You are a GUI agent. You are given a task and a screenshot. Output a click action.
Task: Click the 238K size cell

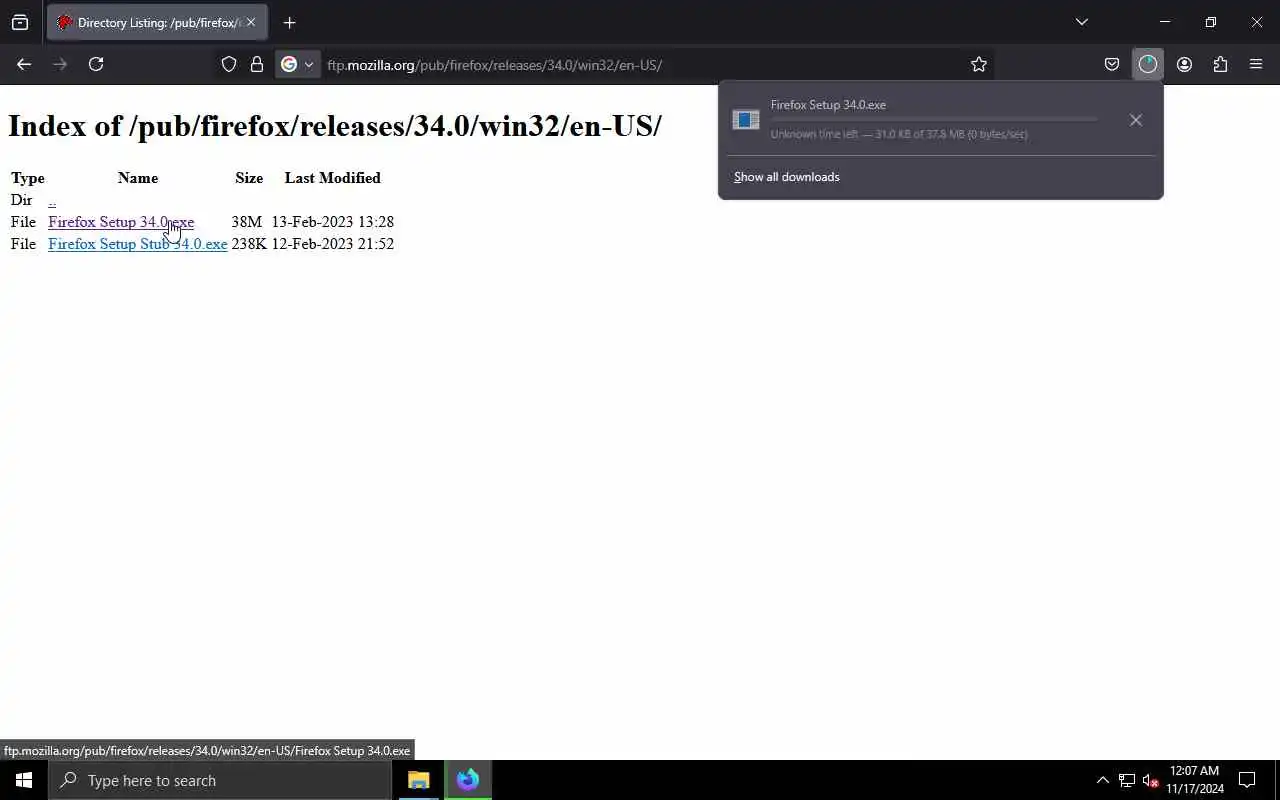pos(249,244)
